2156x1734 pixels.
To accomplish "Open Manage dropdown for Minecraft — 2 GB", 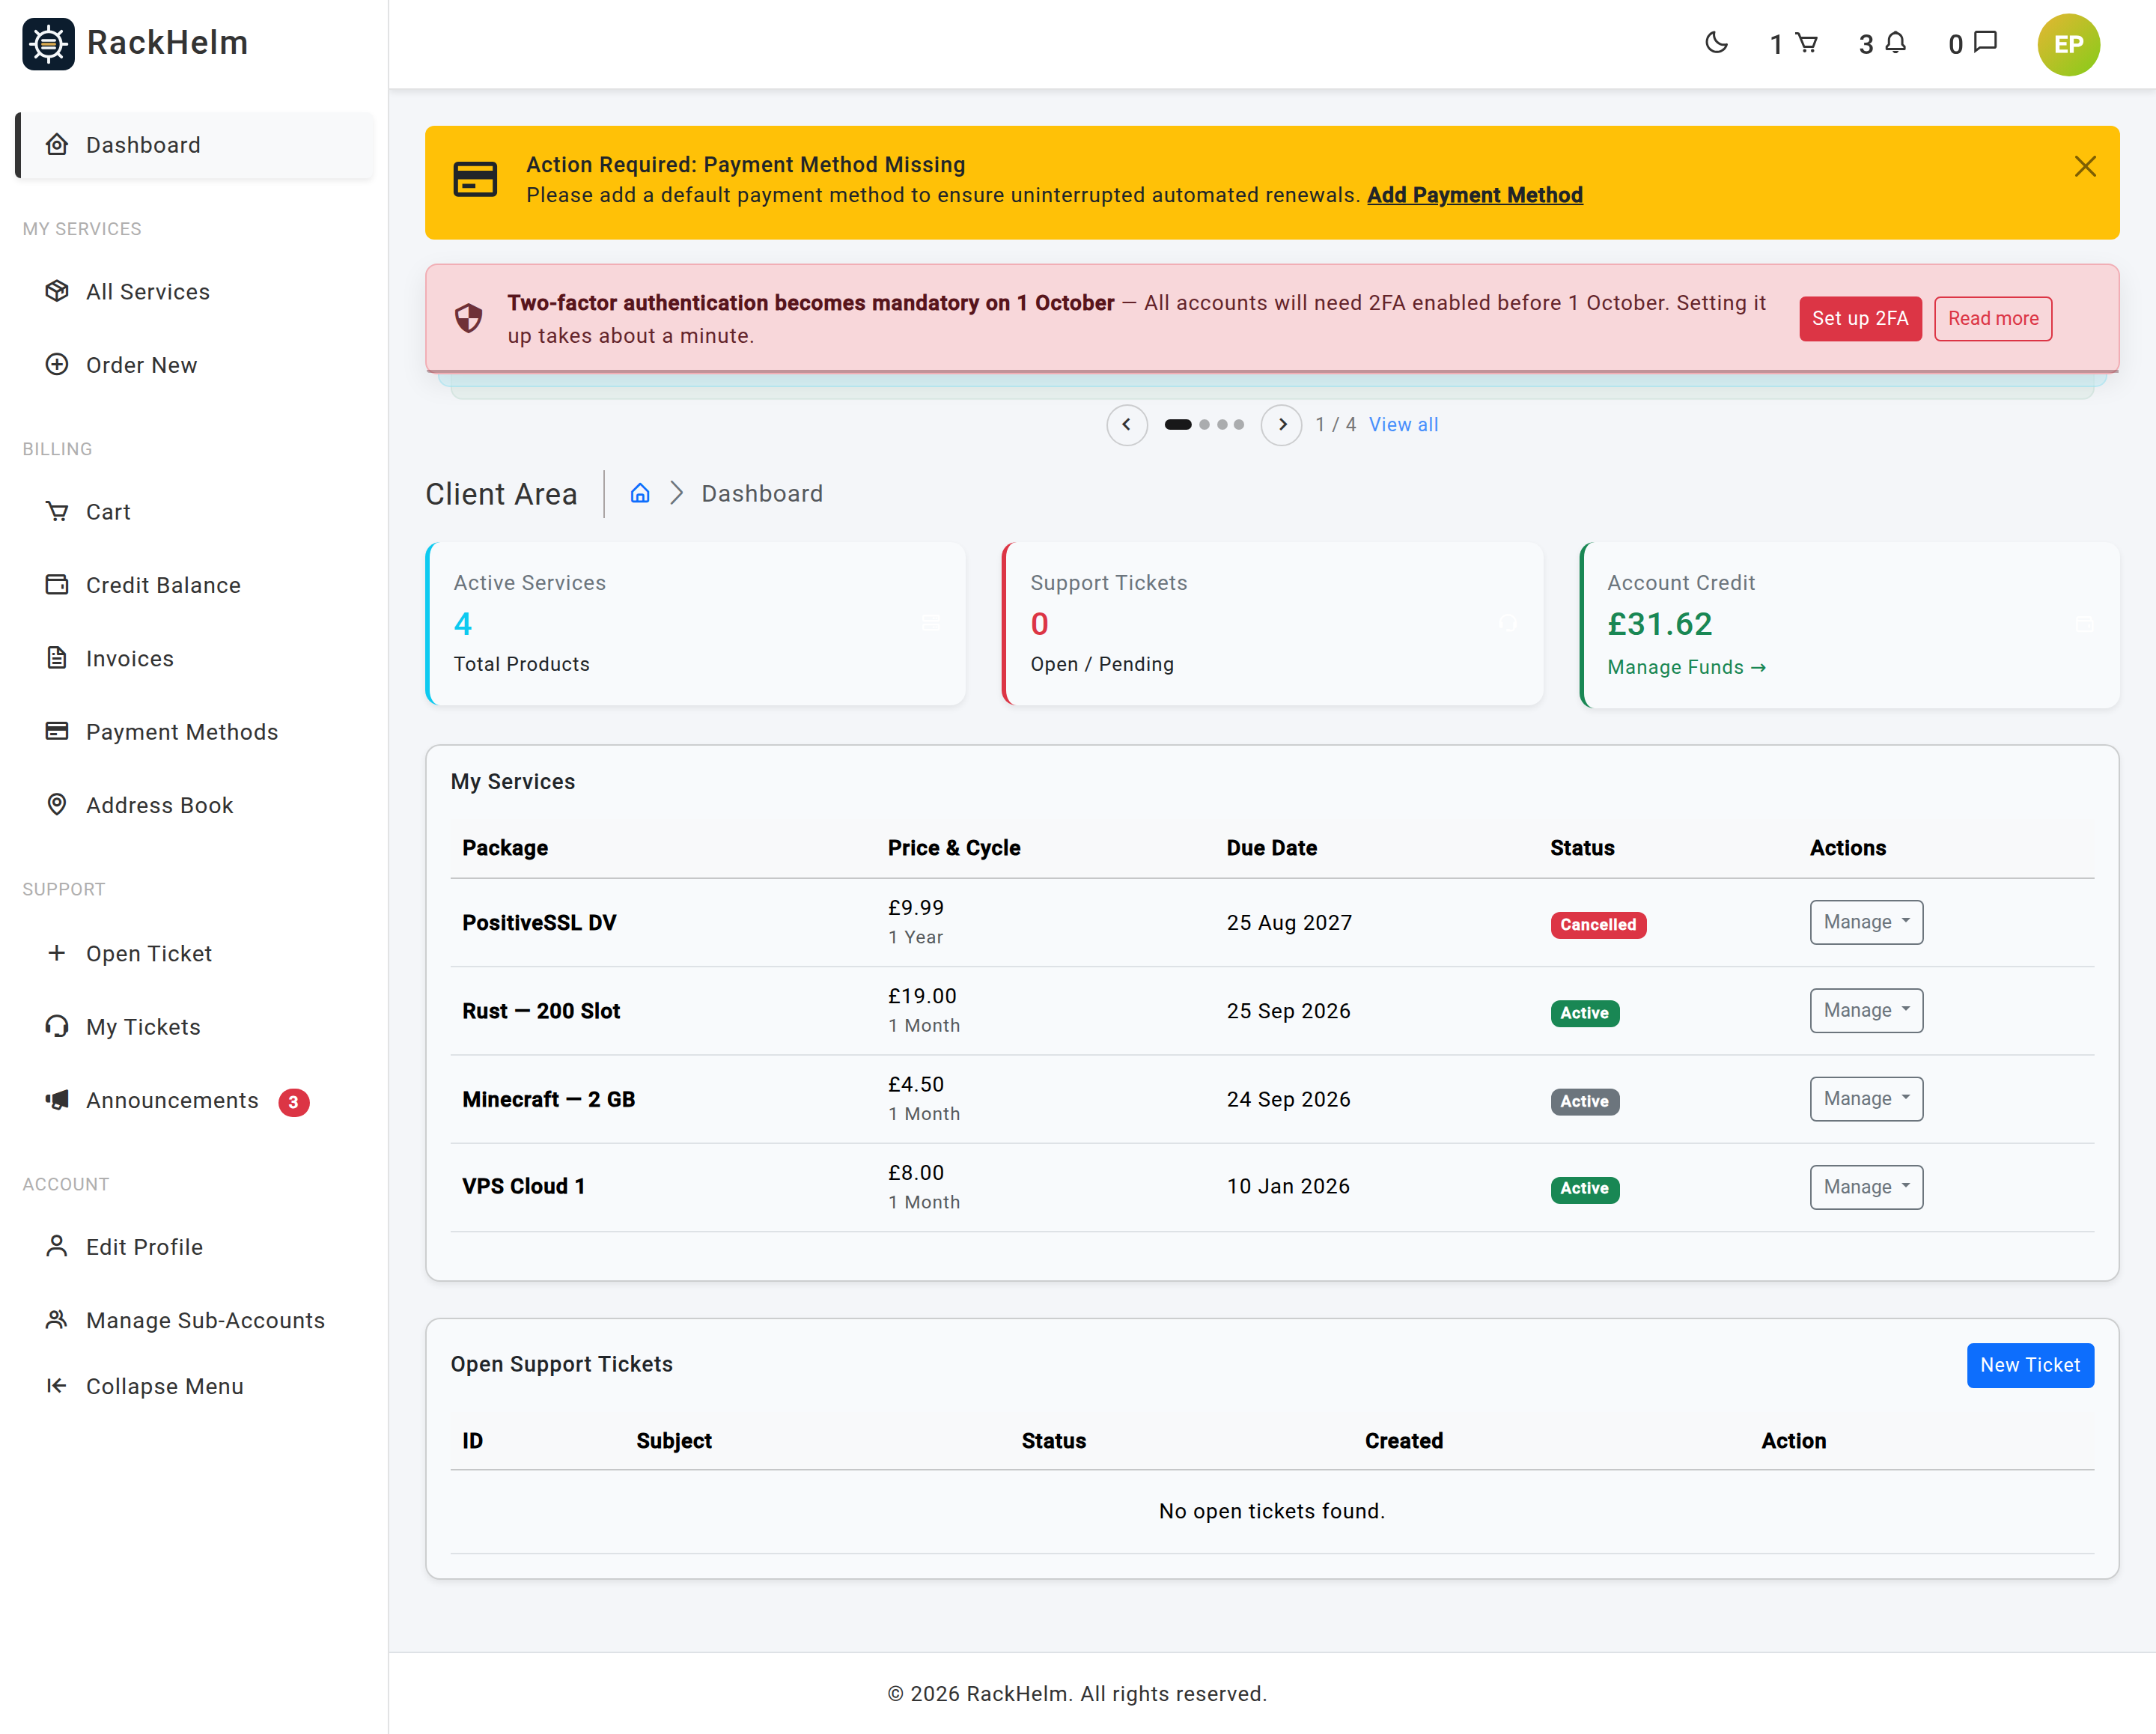I will 1866,1098.
